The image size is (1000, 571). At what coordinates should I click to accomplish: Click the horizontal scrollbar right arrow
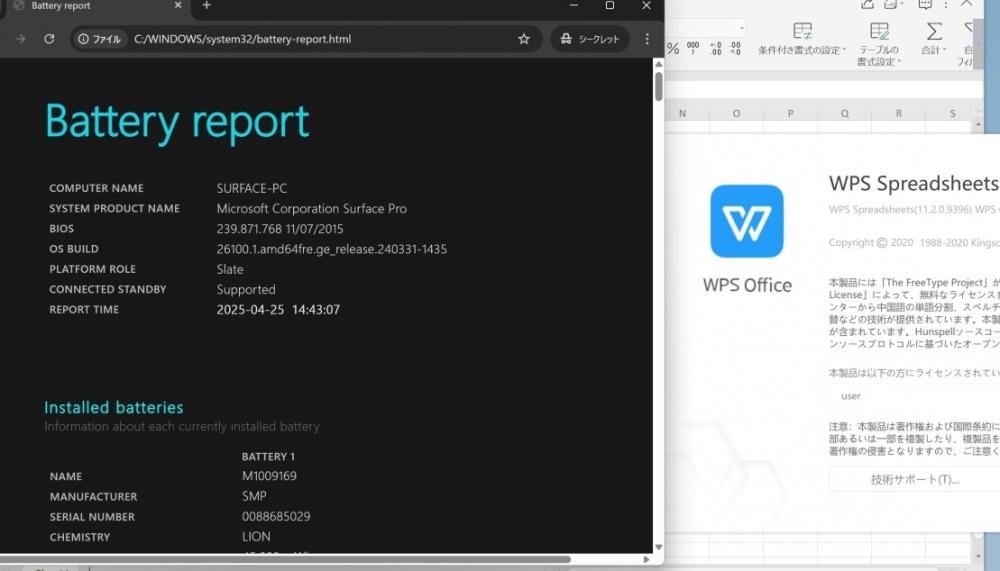coord(646,560)
